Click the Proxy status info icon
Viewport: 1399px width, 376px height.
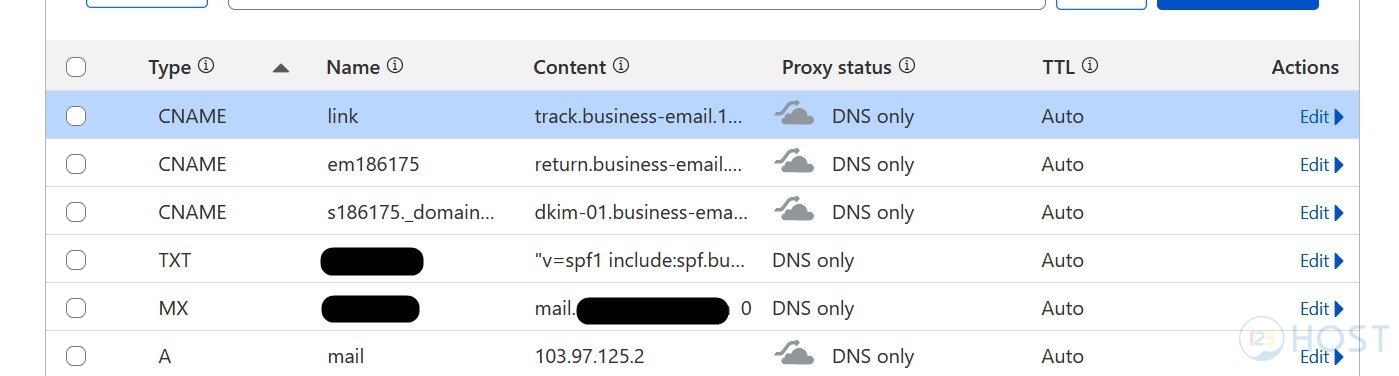click(x=907, y=66)
